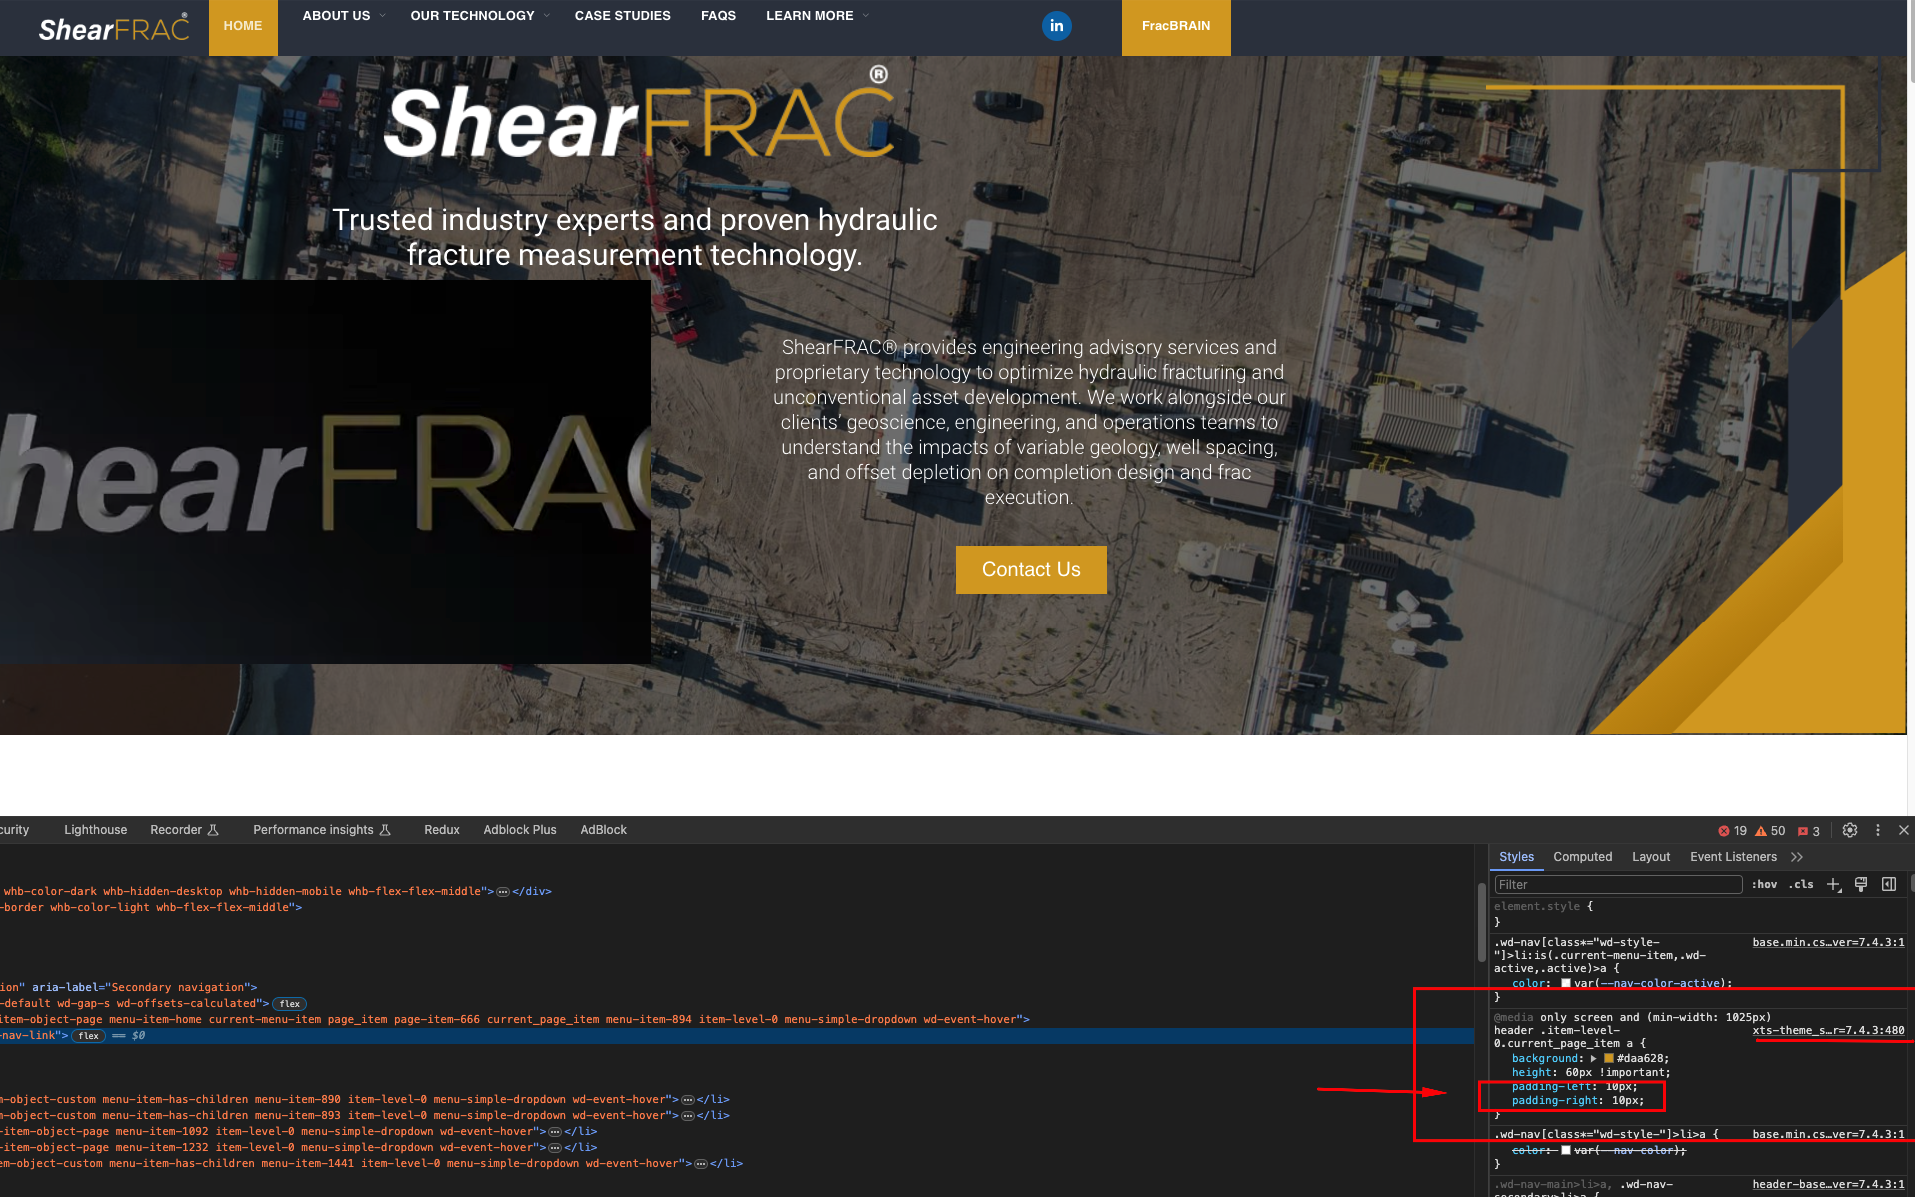Click the warnings count badge showing 50
This screenshot has width=1915, height=1197.
point(1770,831)
